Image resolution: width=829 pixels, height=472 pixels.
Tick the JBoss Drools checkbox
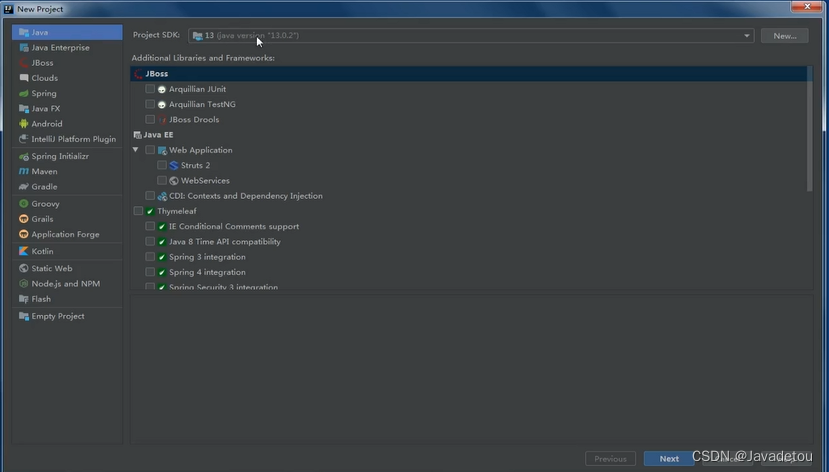pos(150,119)
